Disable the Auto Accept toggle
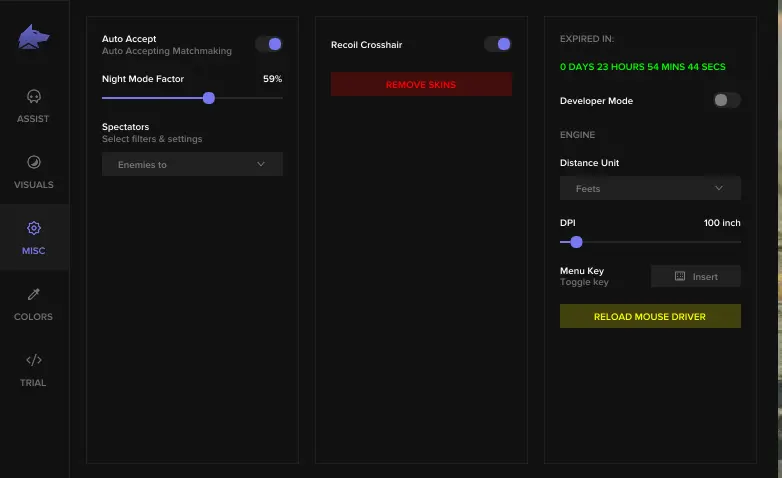The width and height of the screenshot is (782, 478). pyautogui.click(x=269, y=44)
